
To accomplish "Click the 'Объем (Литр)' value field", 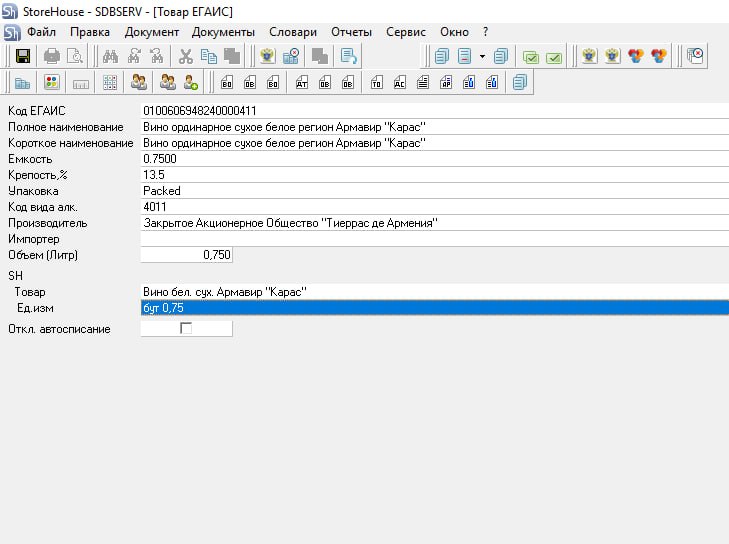I will pyautogui.click(x=188, y=256).
